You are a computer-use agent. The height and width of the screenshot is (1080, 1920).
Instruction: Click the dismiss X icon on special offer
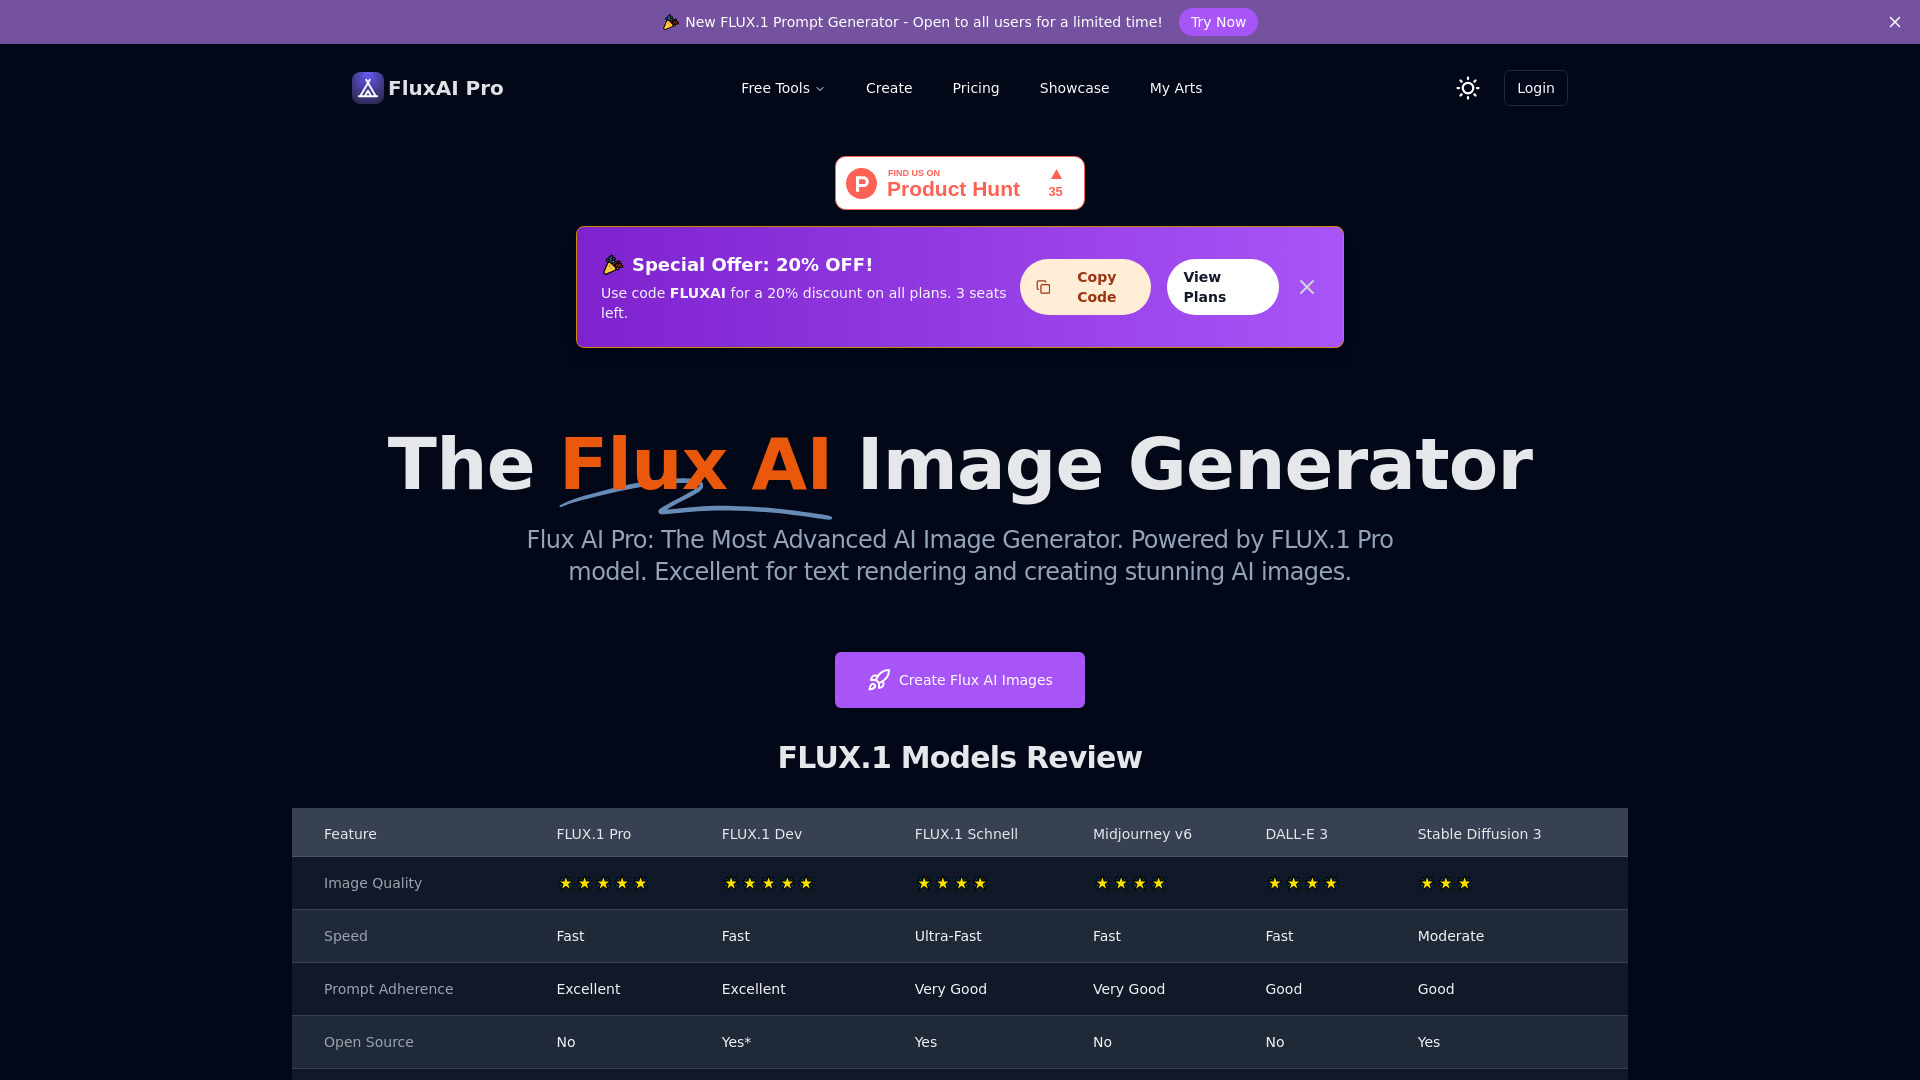(x=1307, y=287)
